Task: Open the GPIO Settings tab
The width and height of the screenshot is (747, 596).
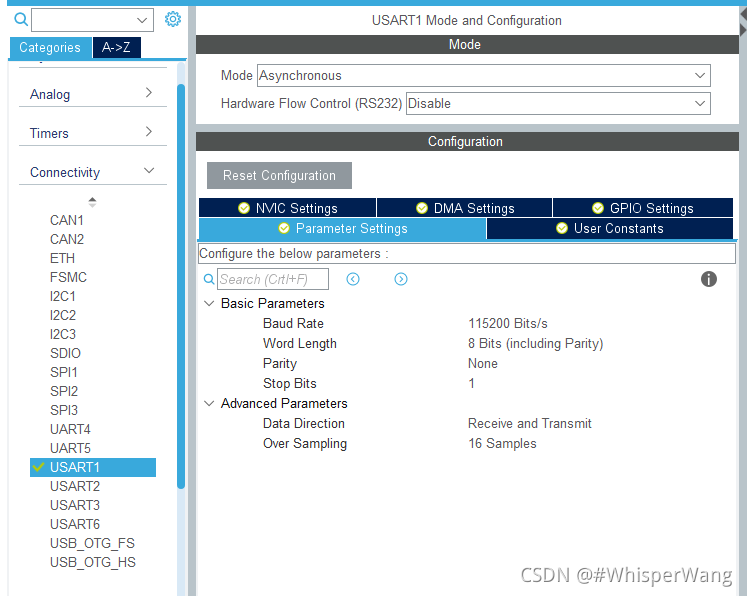Action: 643,208
